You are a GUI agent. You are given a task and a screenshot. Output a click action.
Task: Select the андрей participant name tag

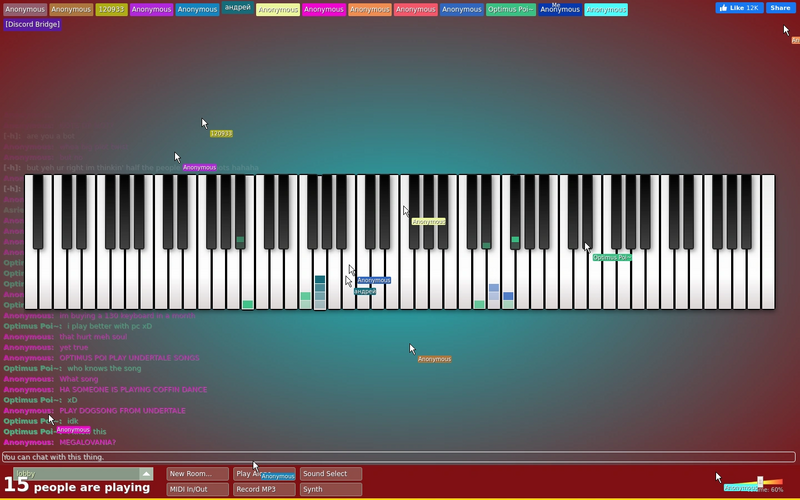[x=238, y=8]
